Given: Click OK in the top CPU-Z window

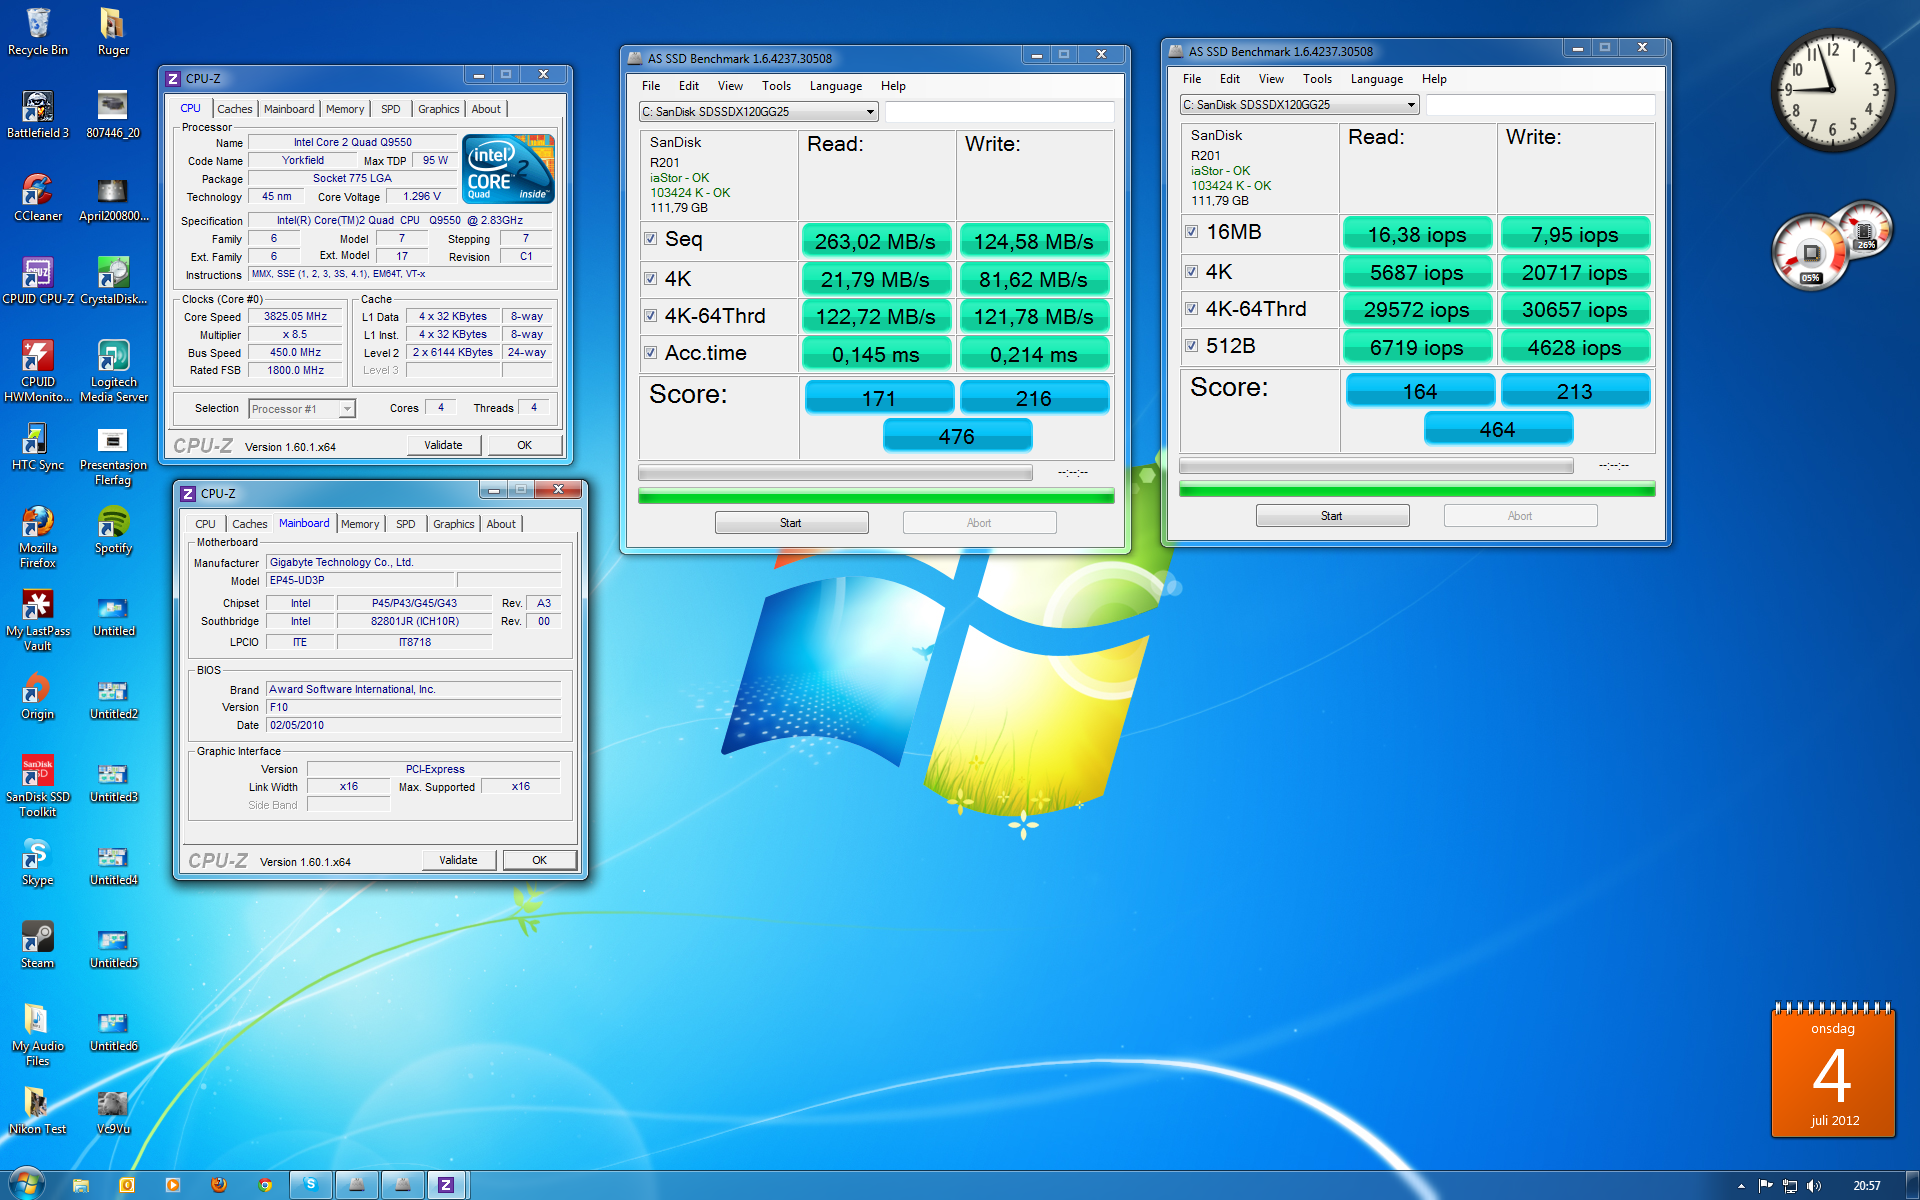Looking at the screenshot, I should 524,445.
